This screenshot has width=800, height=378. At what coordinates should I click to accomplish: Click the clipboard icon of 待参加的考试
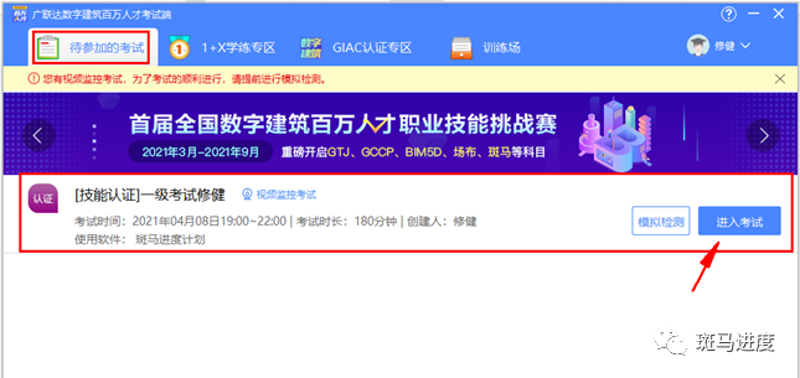[x=49, y=47]
